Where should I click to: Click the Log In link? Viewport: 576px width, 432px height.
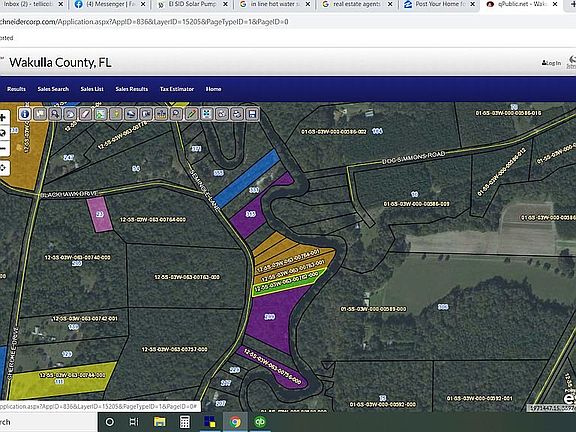click(551, 63)
